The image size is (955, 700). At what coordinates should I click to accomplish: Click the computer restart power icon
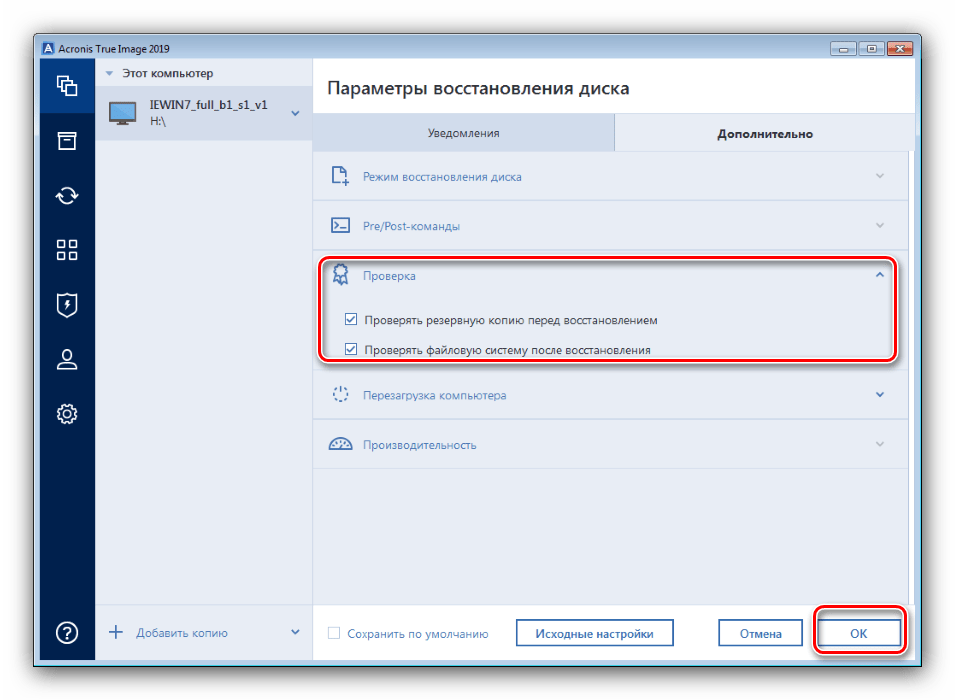coord(340,394)
